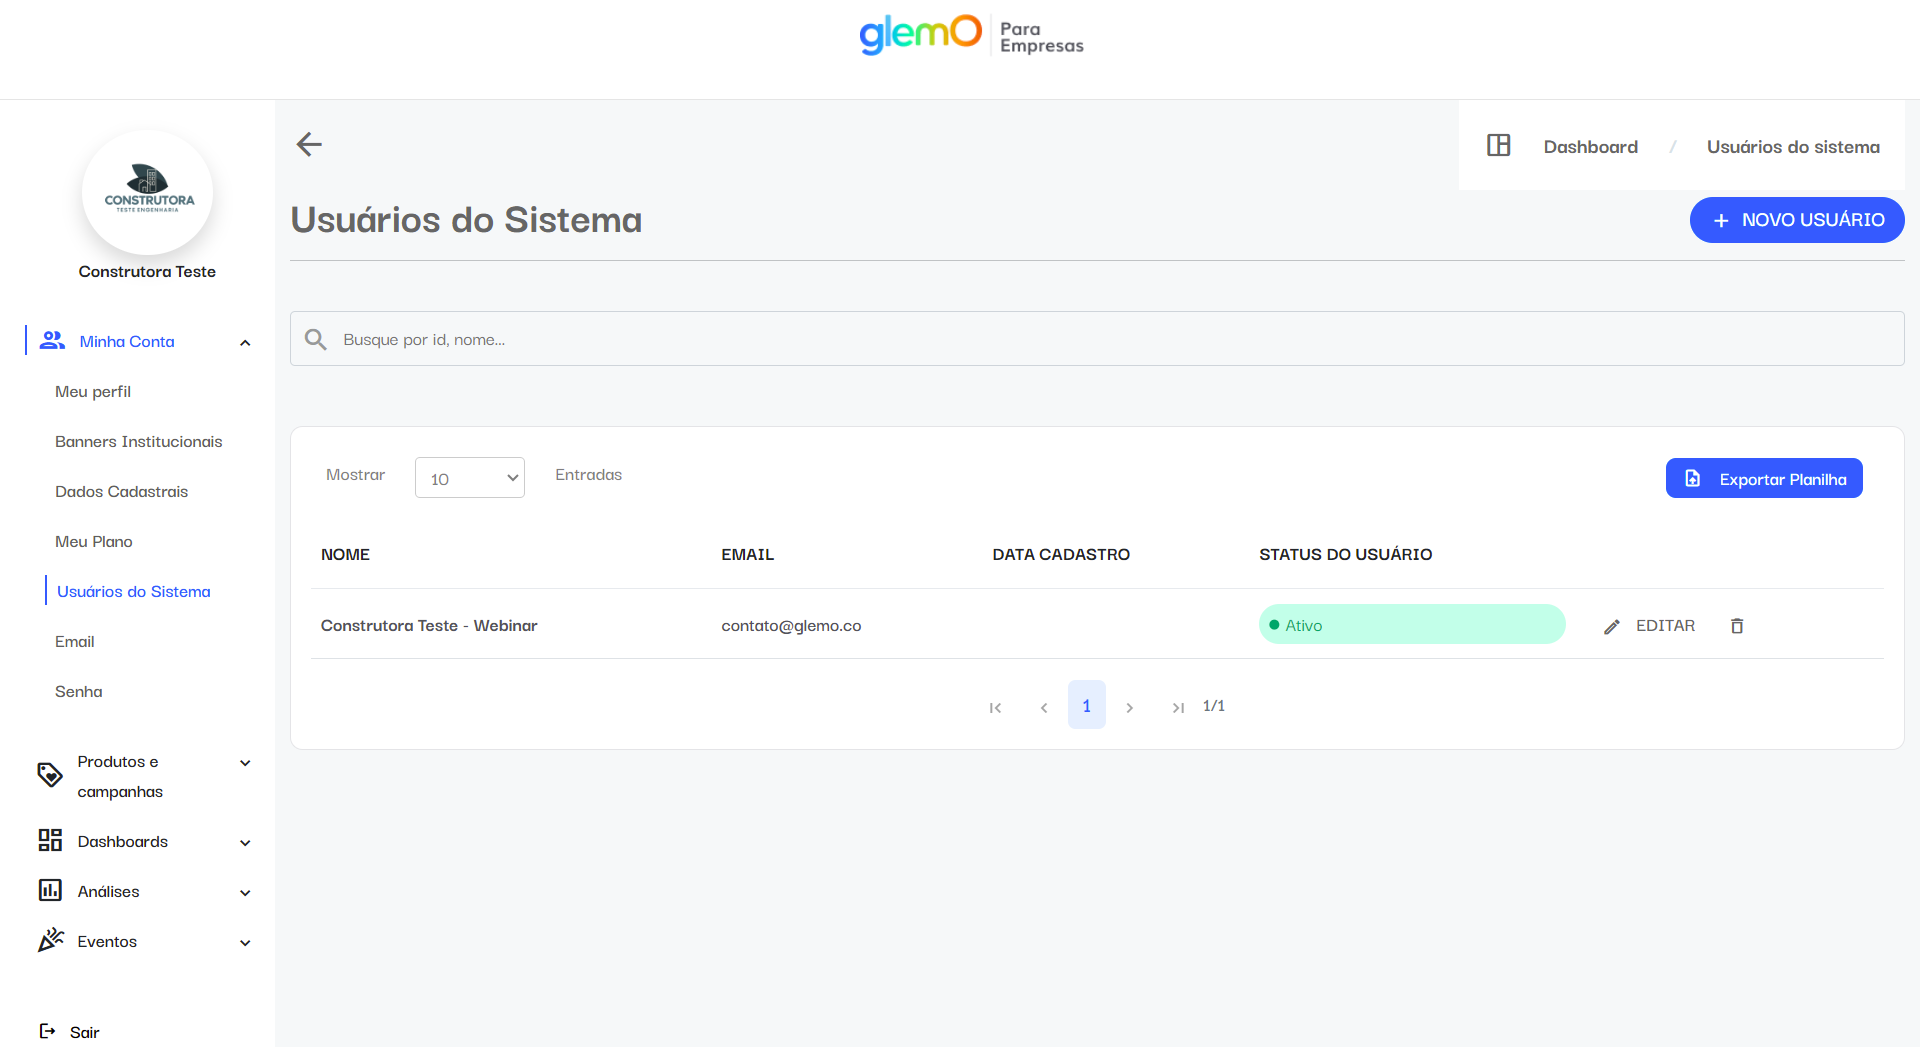The height and width of the screenshot is (1047, 1920).
Task: Open Dados Cadastrais in sidebar
Action: point(122,492)
